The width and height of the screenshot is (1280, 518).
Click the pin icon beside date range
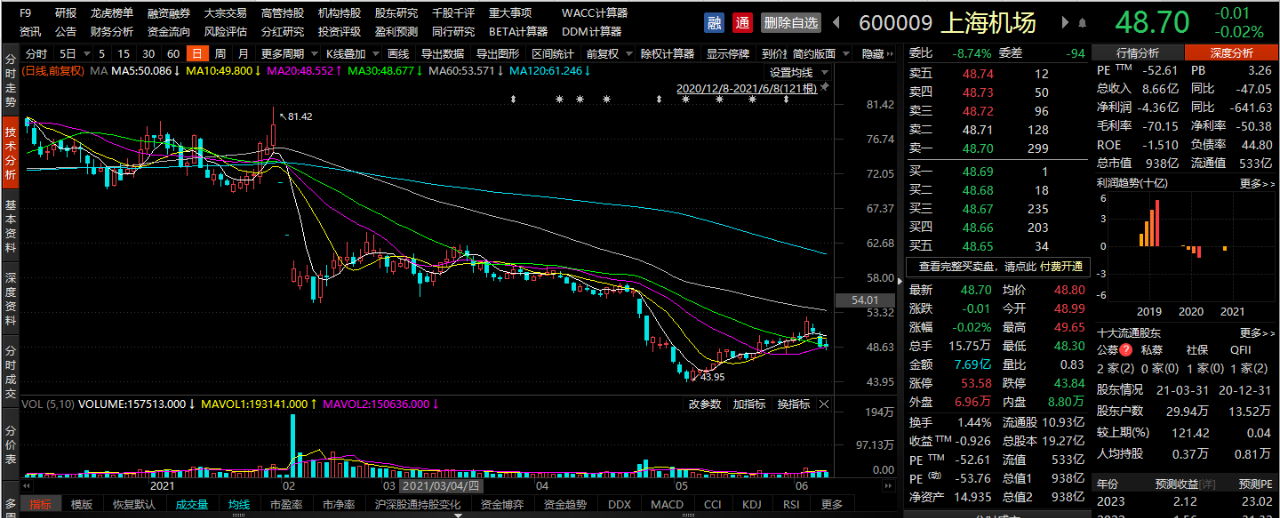coord(825,89)
